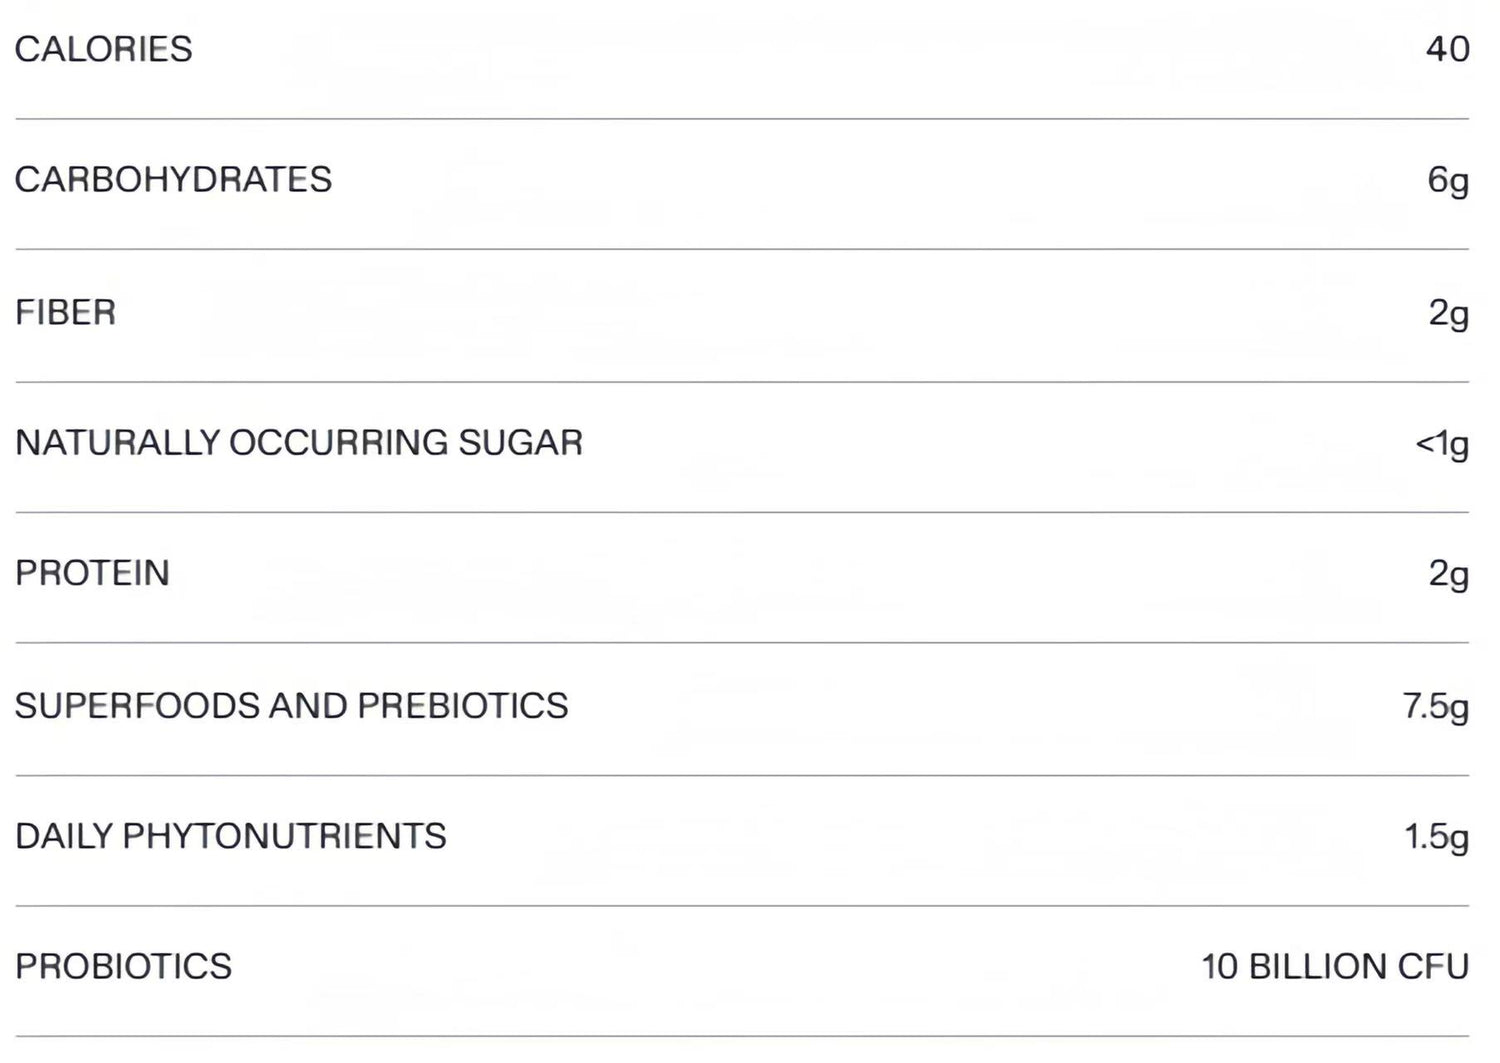Select the 1.5g phytonutrients value

pyautogui.click(x=1436, y=836)
